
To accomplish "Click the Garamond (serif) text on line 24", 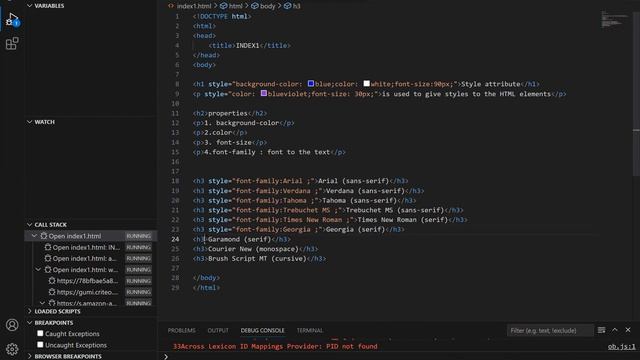I will 240,239.
